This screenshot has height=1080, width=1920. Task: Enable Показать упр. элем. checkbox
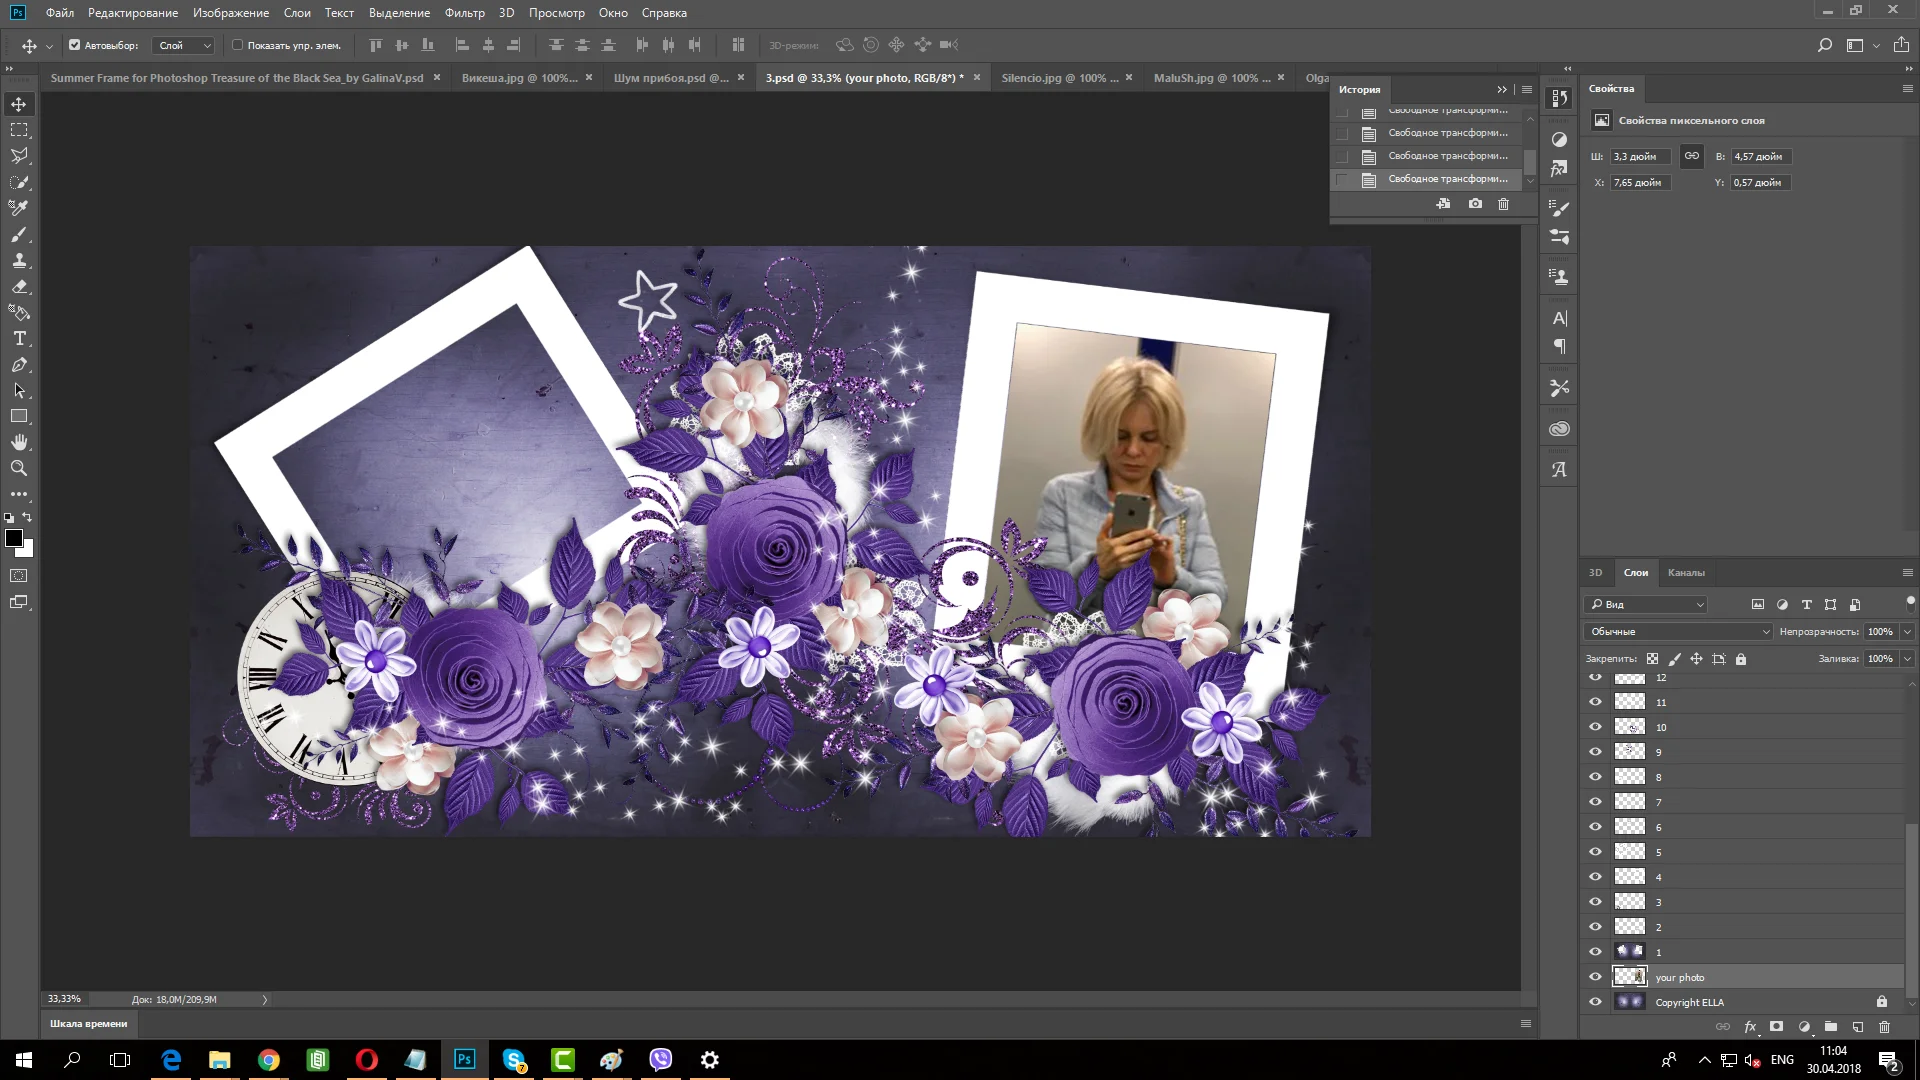coord(237,45)
